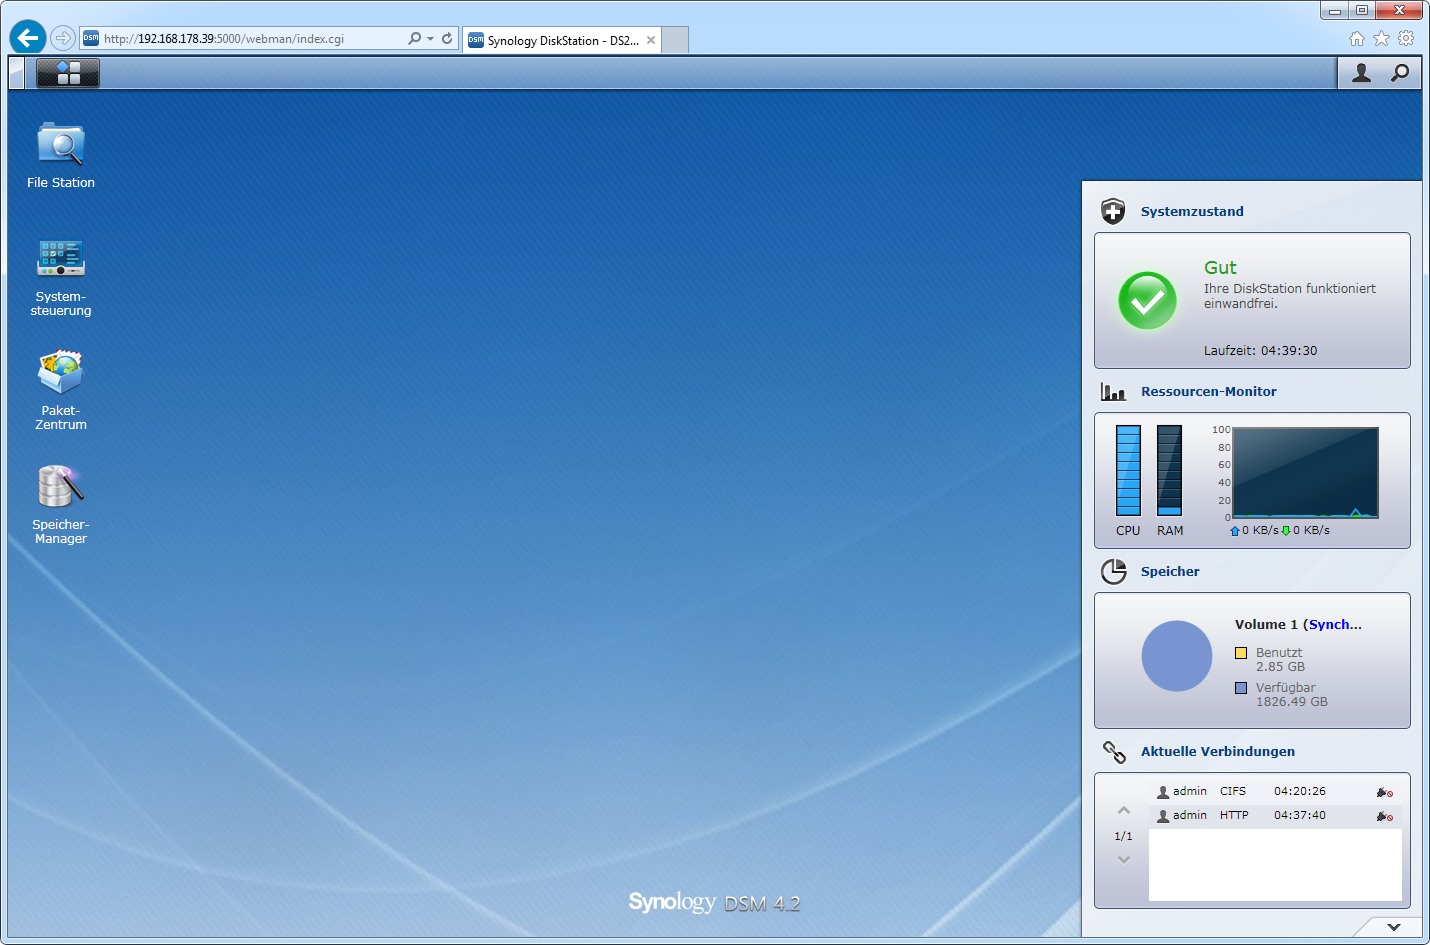Go to next connections page arrow
The width and height of the screenshot is (1430, 945).
(1124, 859)
